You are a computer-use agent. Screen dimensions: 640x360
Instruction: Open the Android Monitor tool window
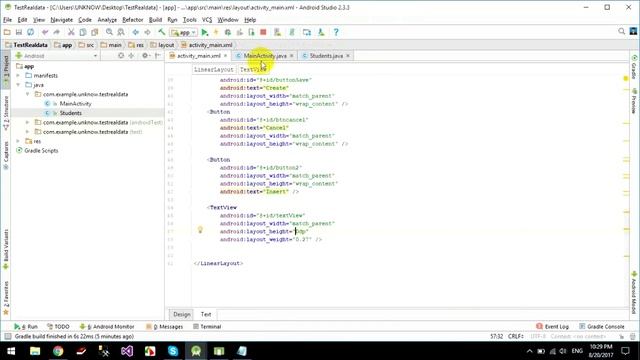107,327
